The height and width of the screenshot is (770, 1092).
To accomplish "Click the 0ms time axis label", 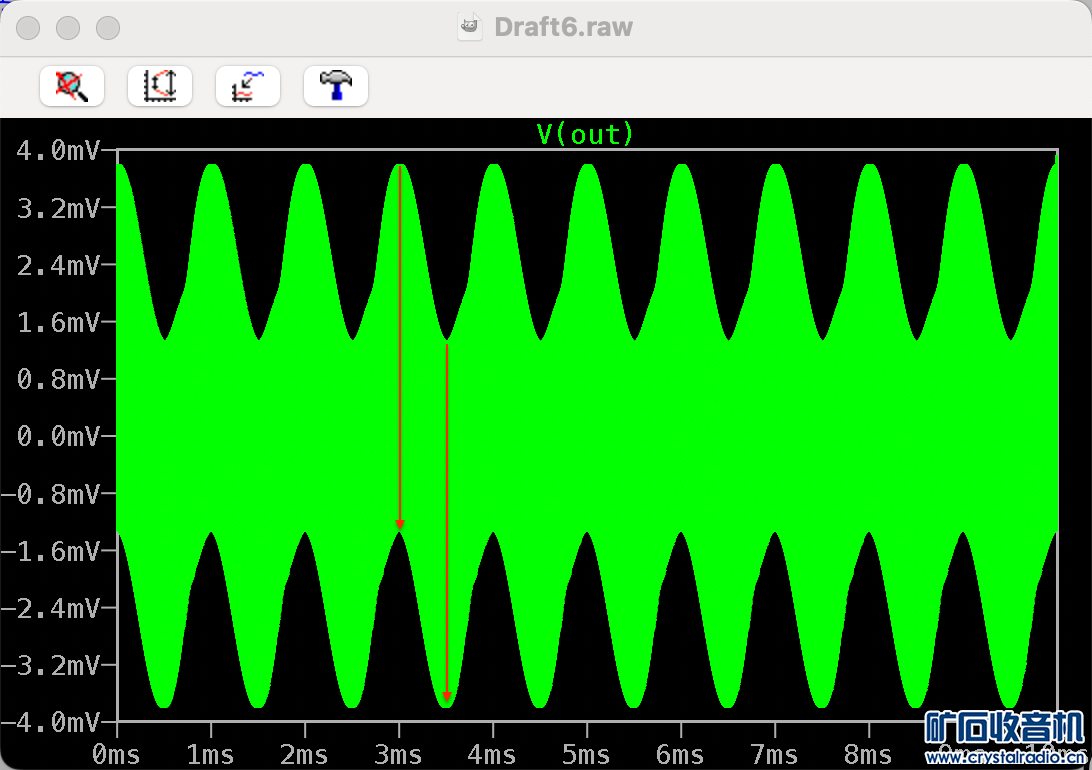I will pos(115,754).
